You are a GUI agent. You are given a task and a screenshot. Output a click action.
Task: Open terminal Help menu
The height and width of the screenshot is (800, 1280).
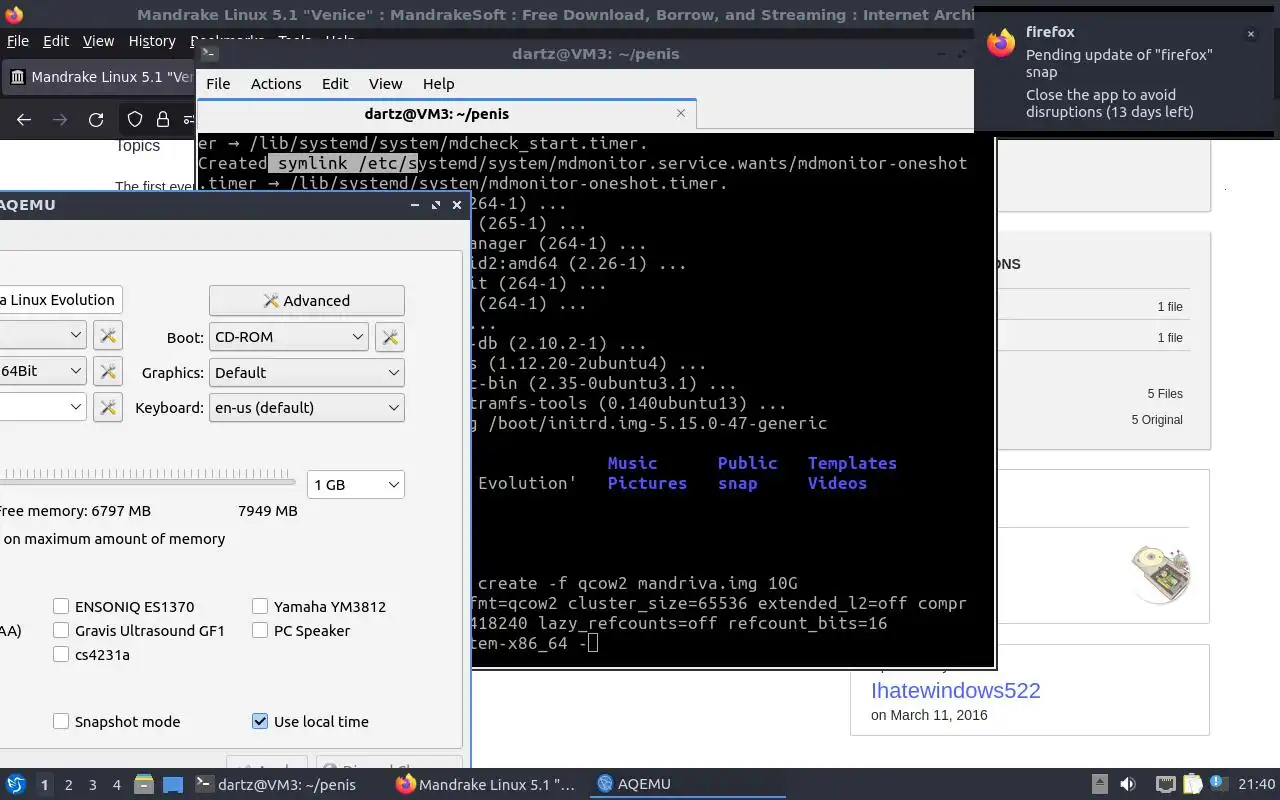(438, 84)
